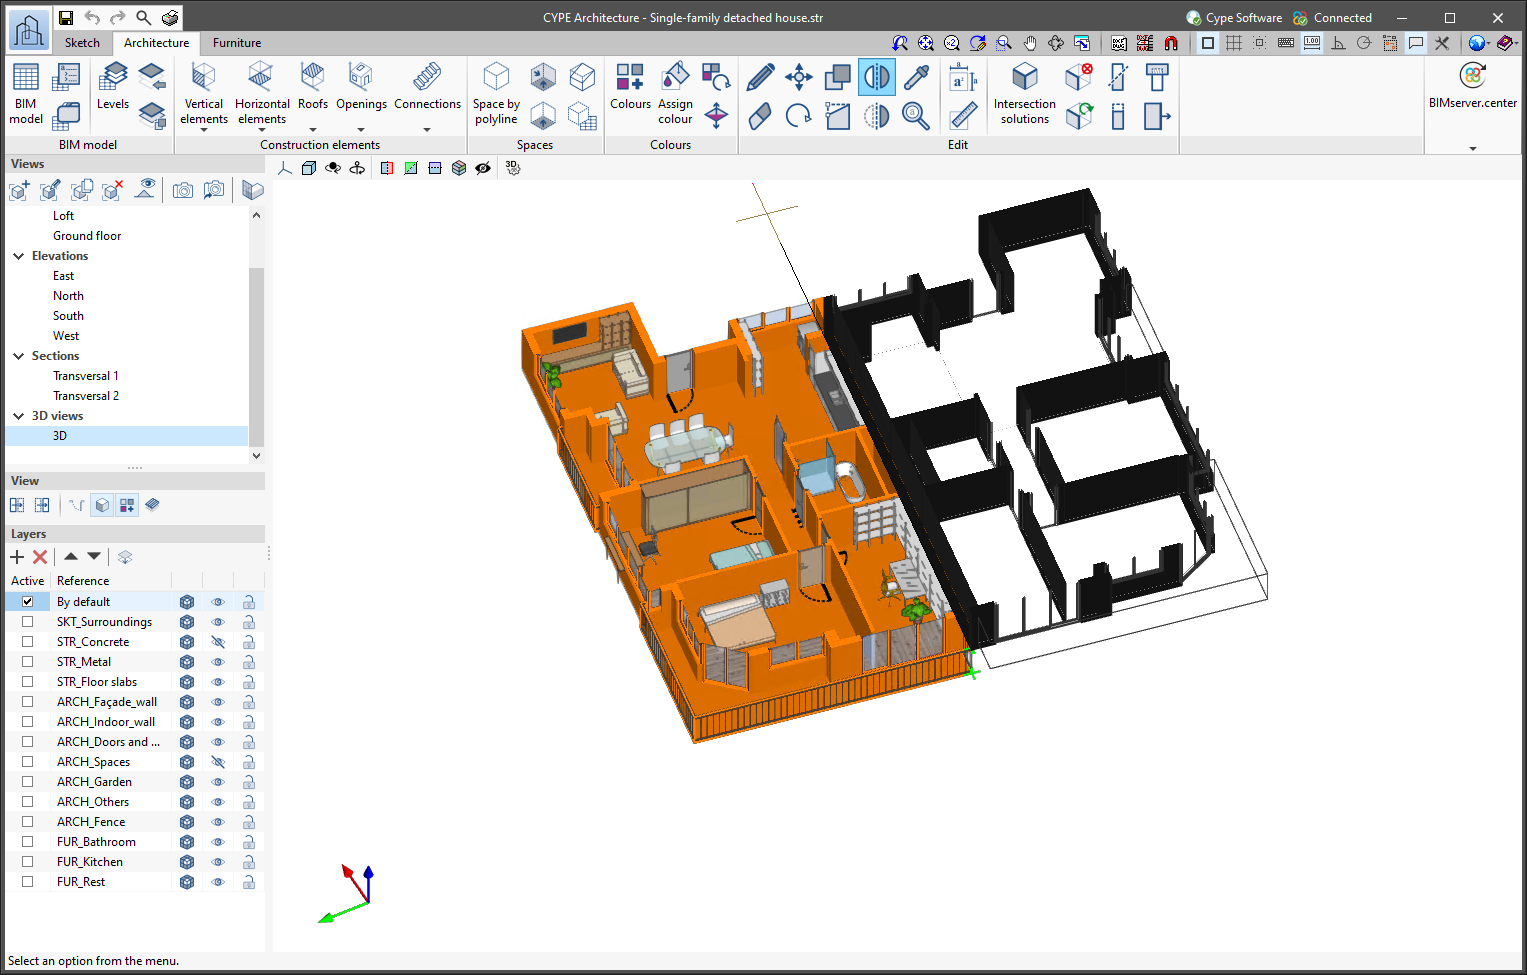Image resolution: width=1527 pixels, height=975 pixels.
Task: Select the Space by polyline tool
Action: tap(496, 93)
